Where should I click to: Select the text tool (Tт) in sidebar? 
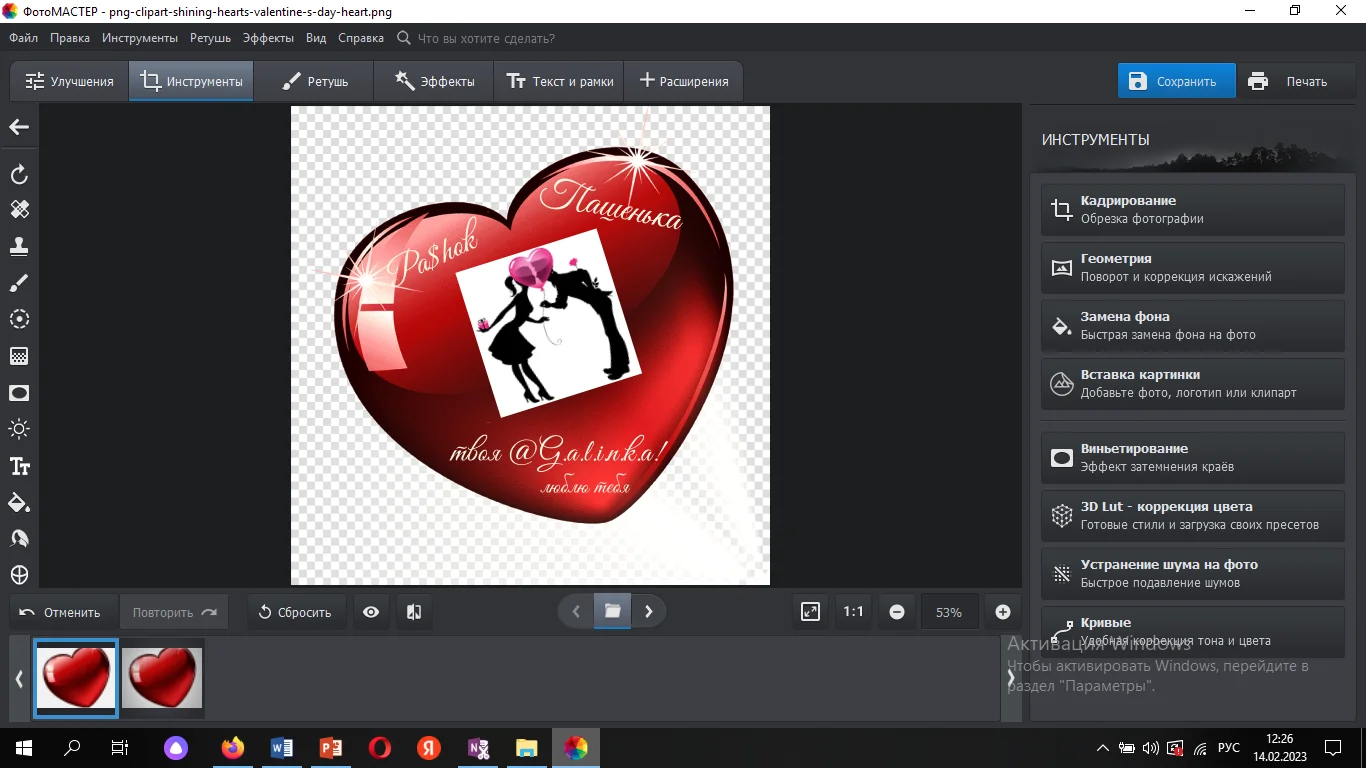[x=19, y=466]
